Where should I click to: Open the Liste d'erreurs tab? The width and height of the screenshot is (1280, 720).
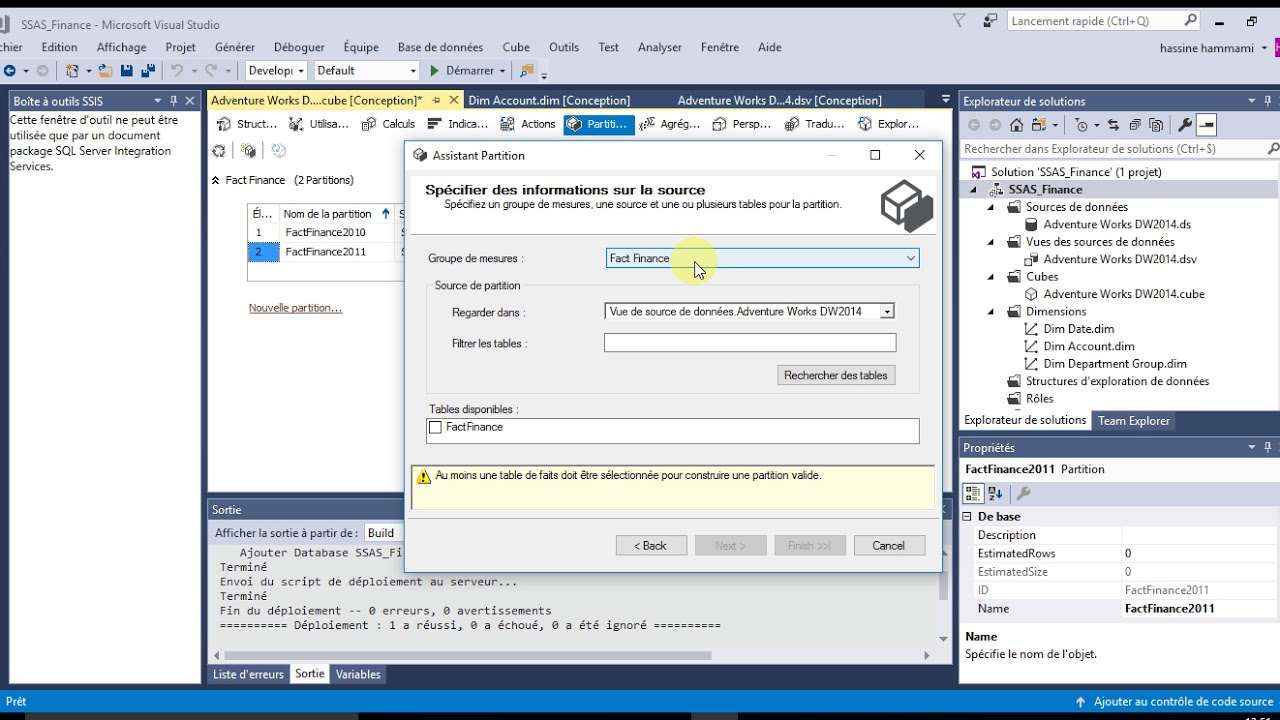[x=248, y=674]
